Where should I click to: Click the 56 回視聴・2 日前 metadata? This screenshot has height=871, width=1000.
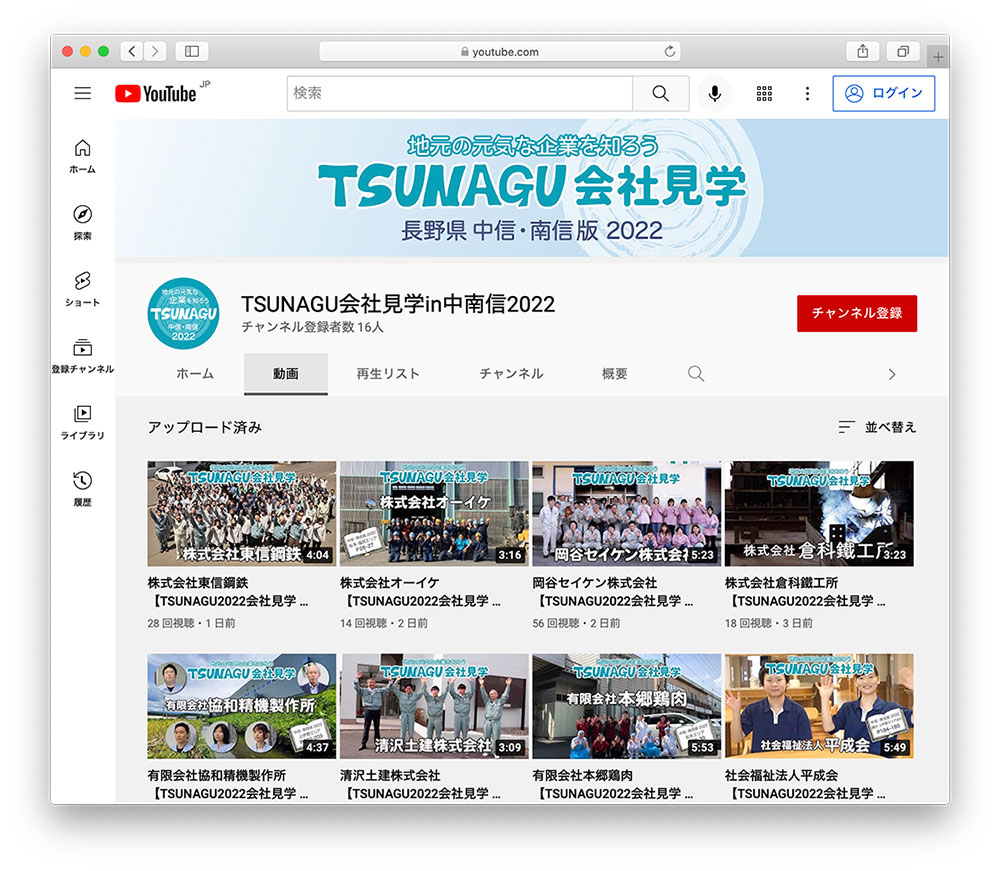577,623
